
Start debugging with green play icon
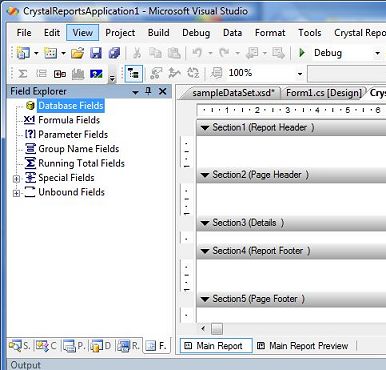[x=302, y=53]
